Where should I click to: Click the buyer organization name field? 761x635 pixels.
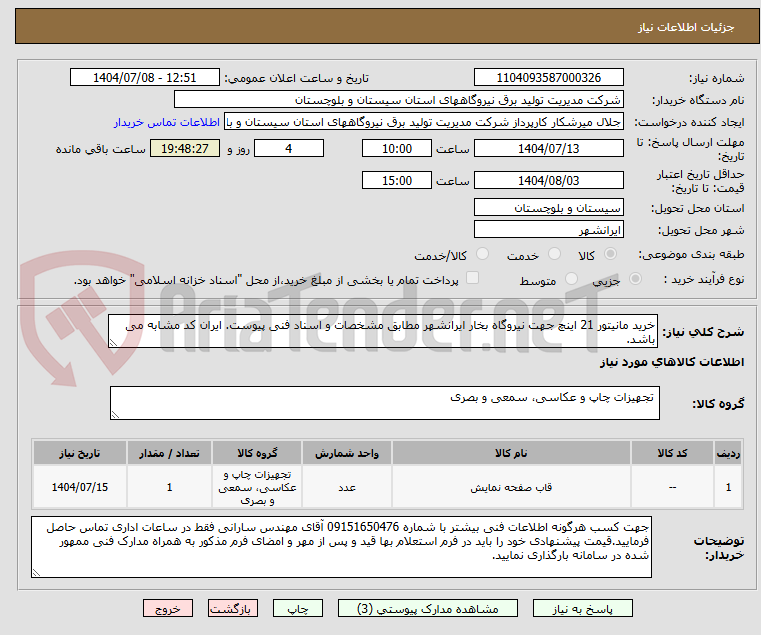click(398, 100)
